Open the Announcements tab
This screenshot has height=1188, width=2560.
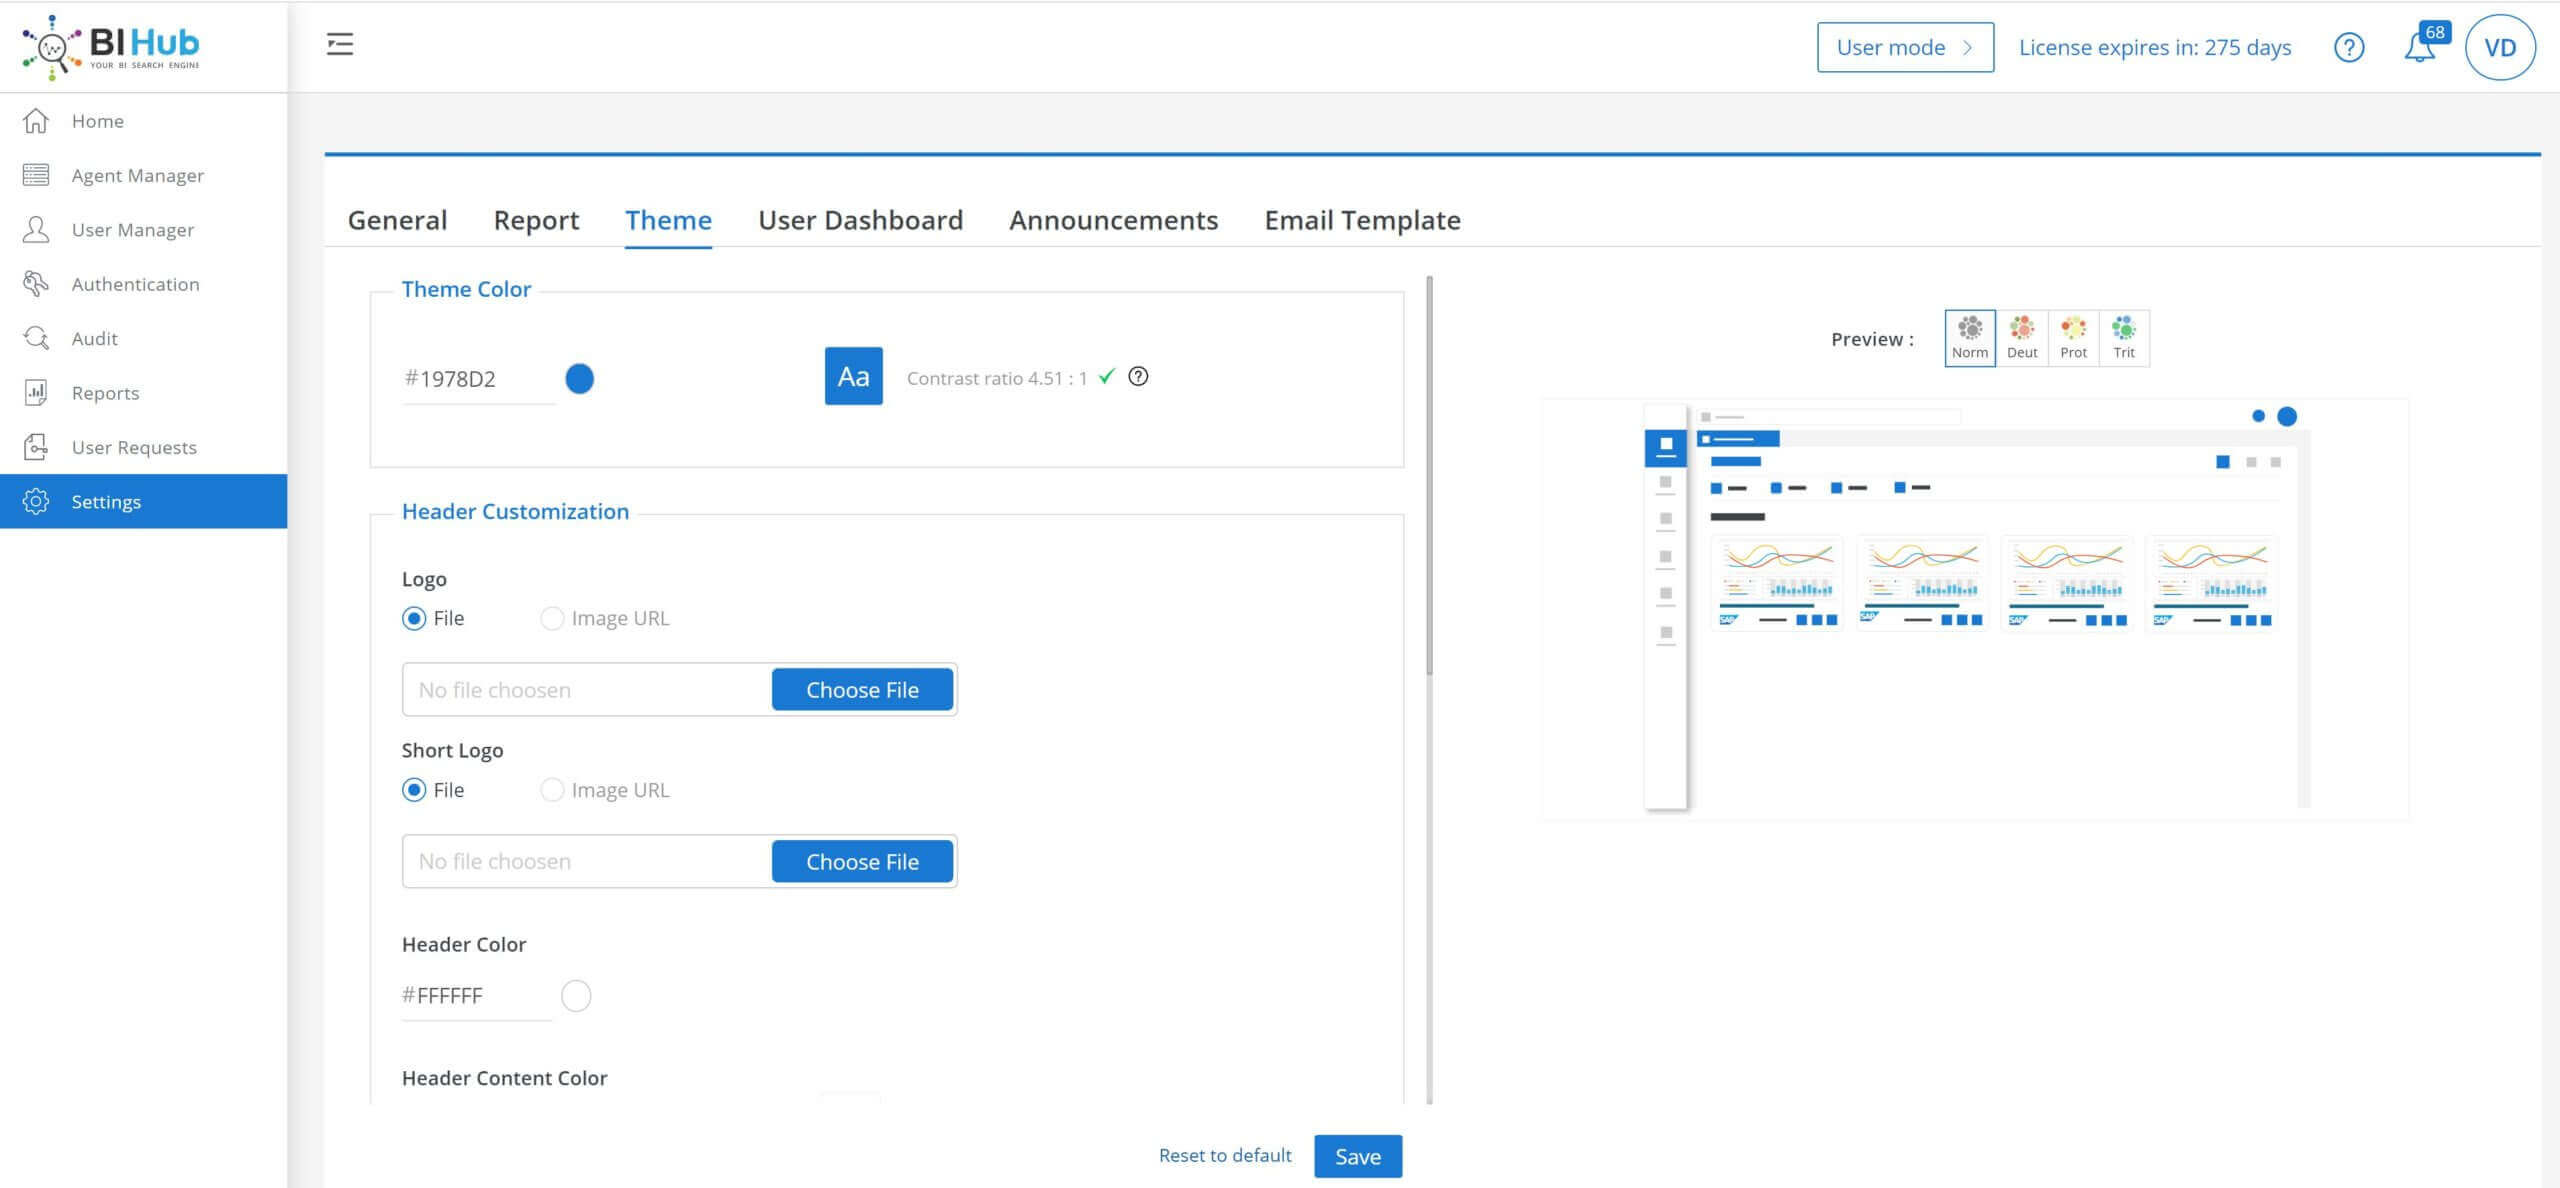[x=1113, y=220]
